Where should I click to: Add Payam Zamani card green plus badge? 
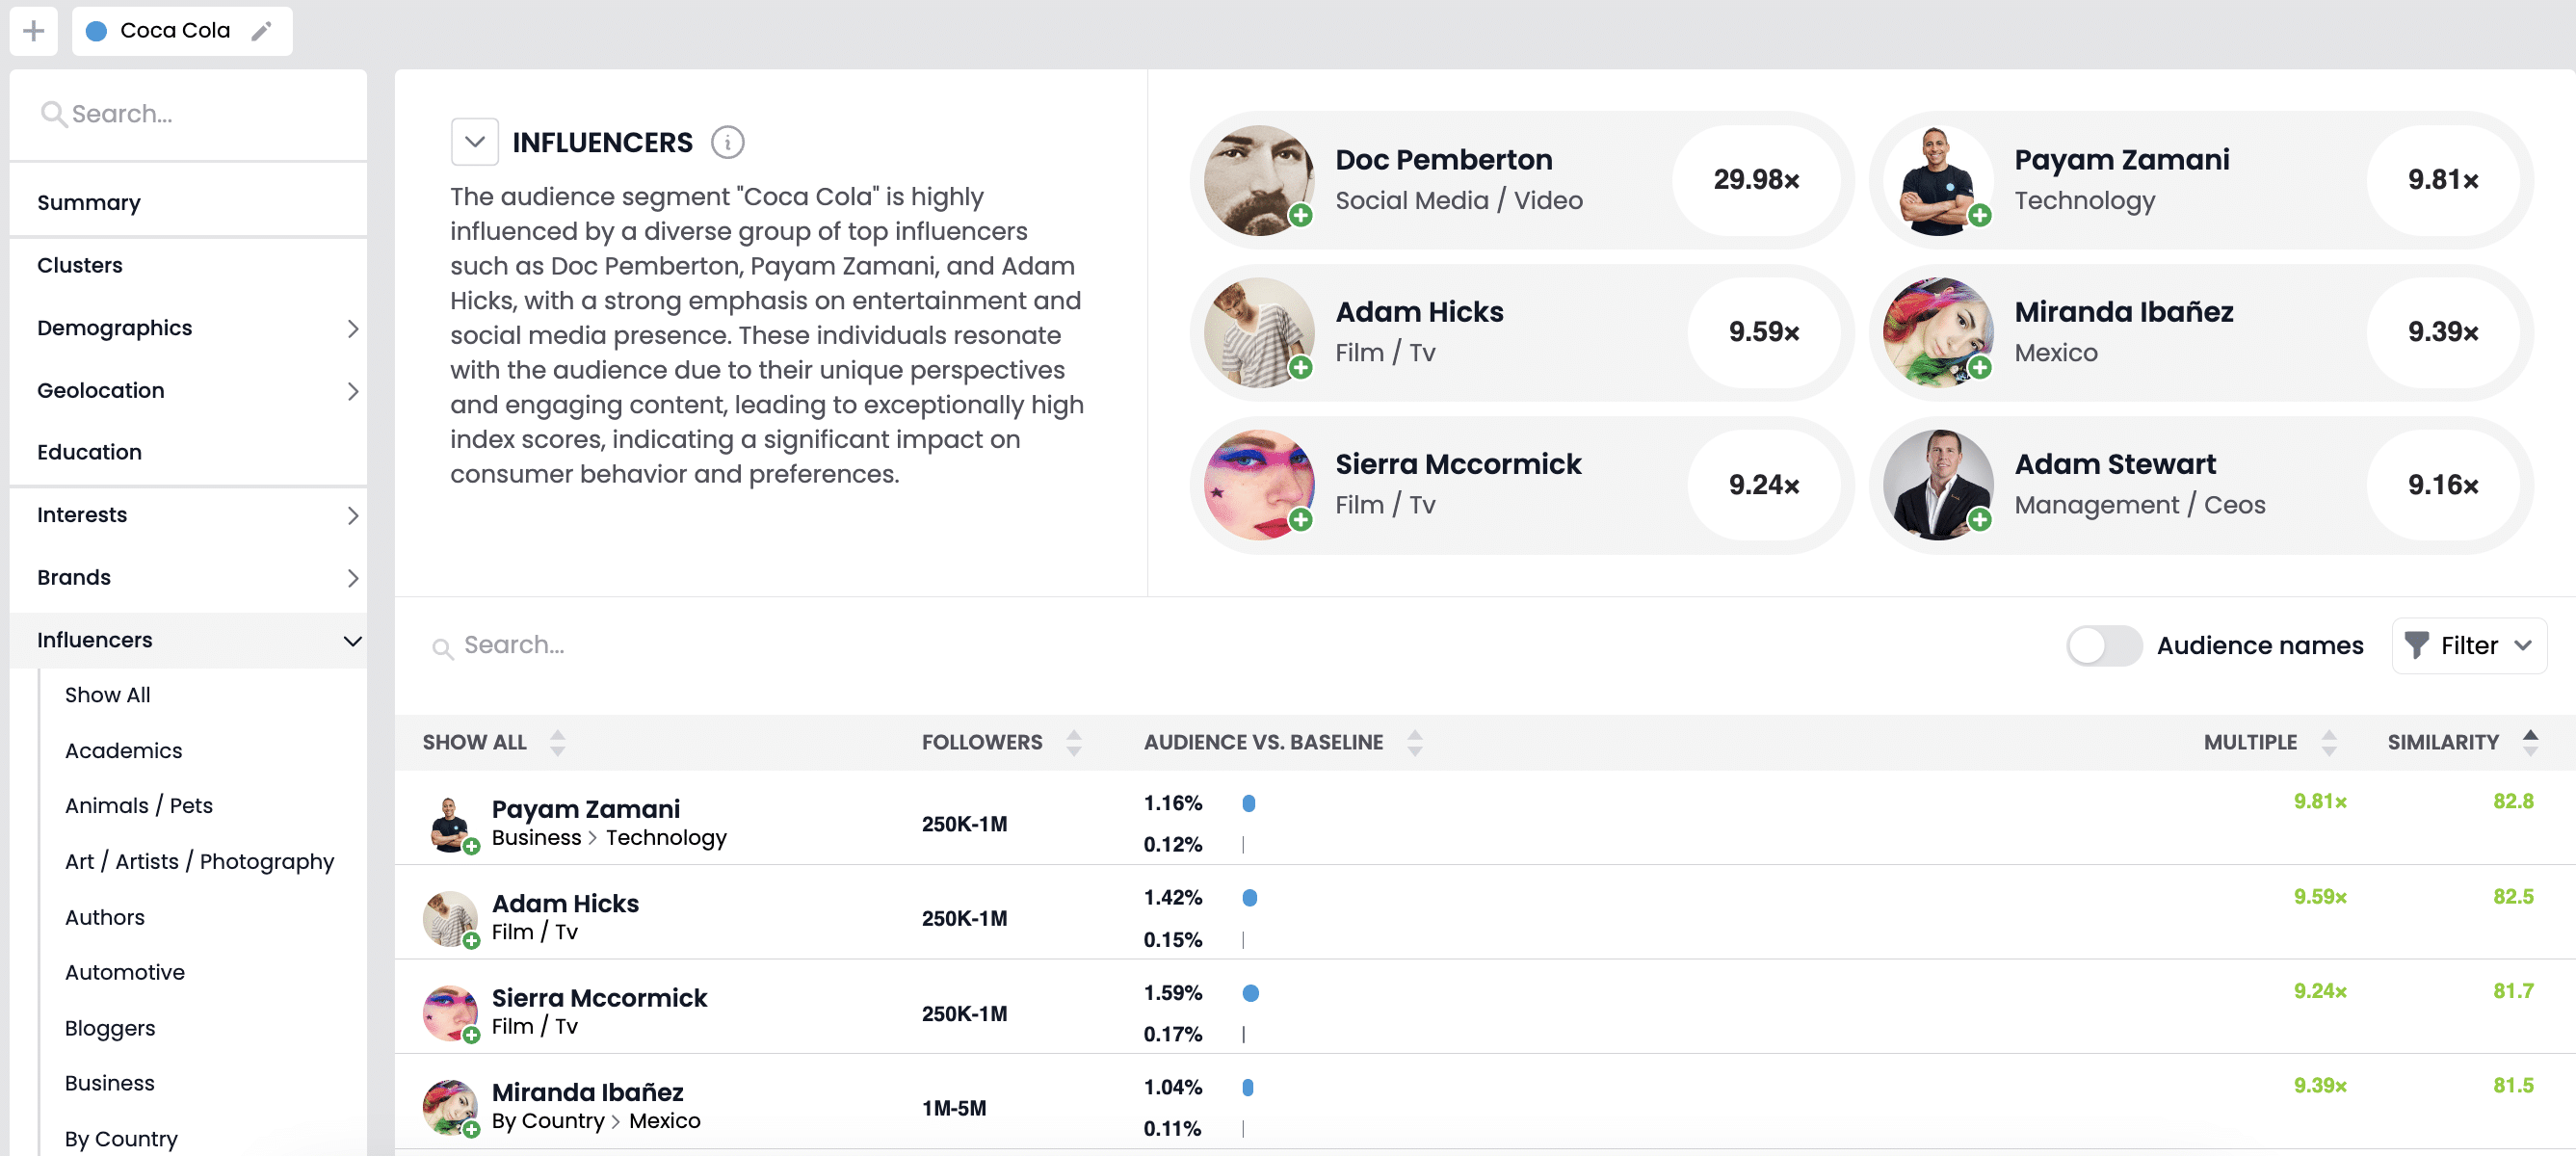(x=1979, y=215)
